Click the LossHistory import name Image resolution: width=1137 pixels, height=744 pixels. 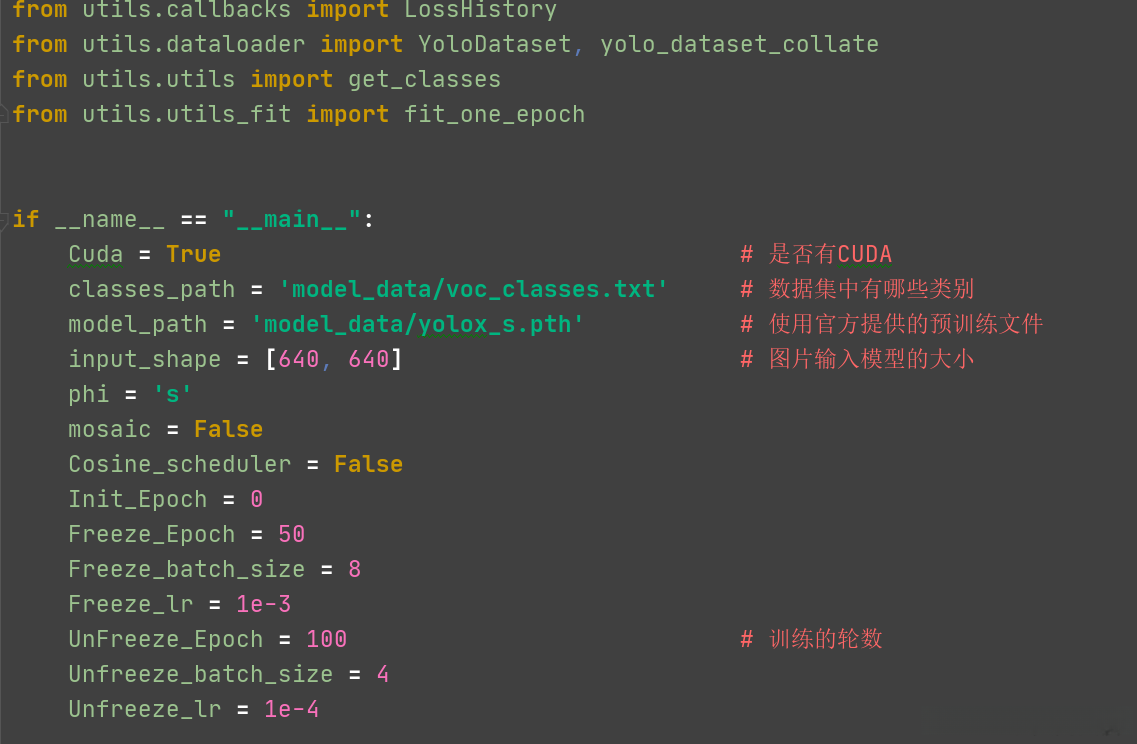(480, 10)
